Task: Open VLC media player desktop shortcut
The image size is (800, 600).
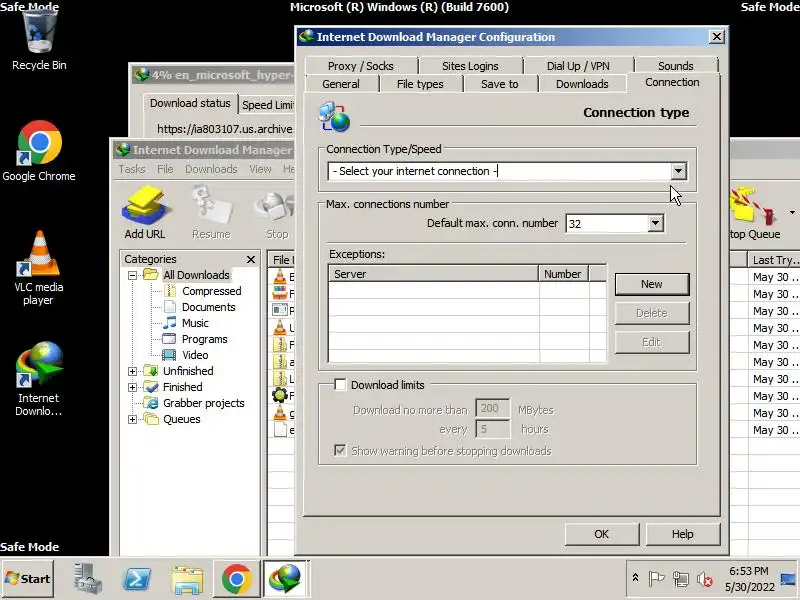Action: click(39, 268)
